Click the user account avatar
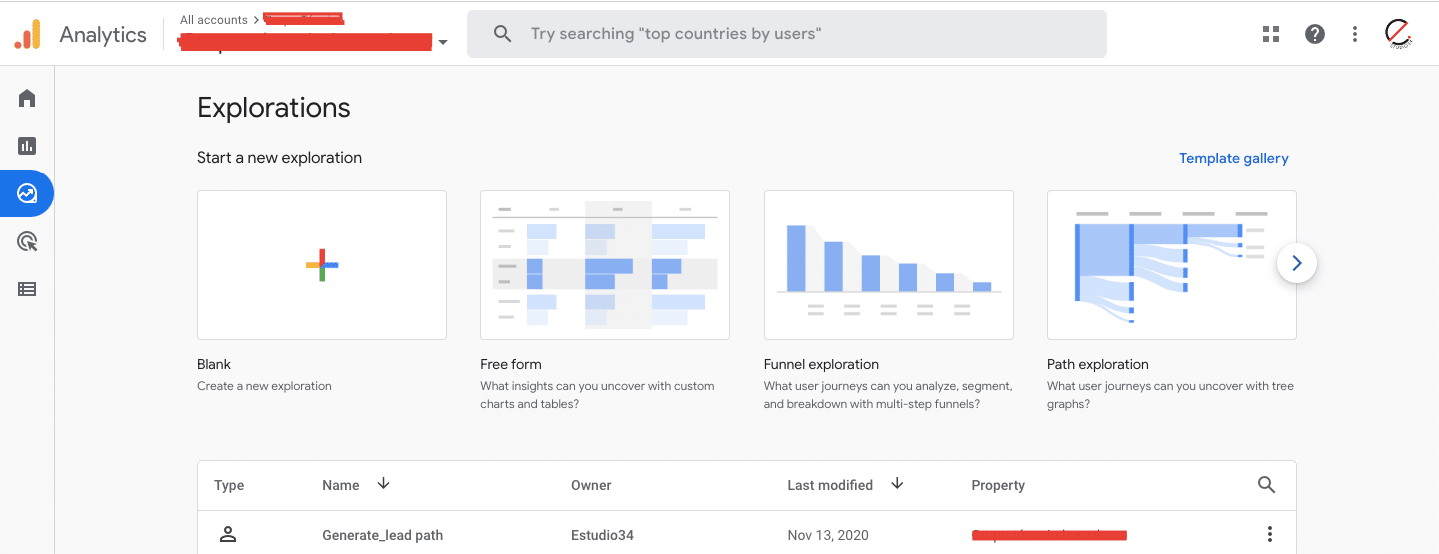 point(1398,34)
